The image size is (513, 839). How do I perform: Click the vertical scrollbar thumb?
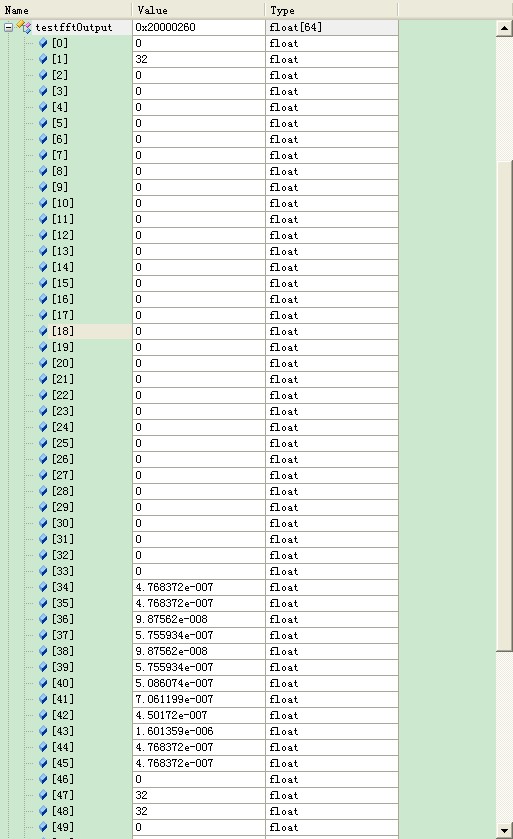504,406
